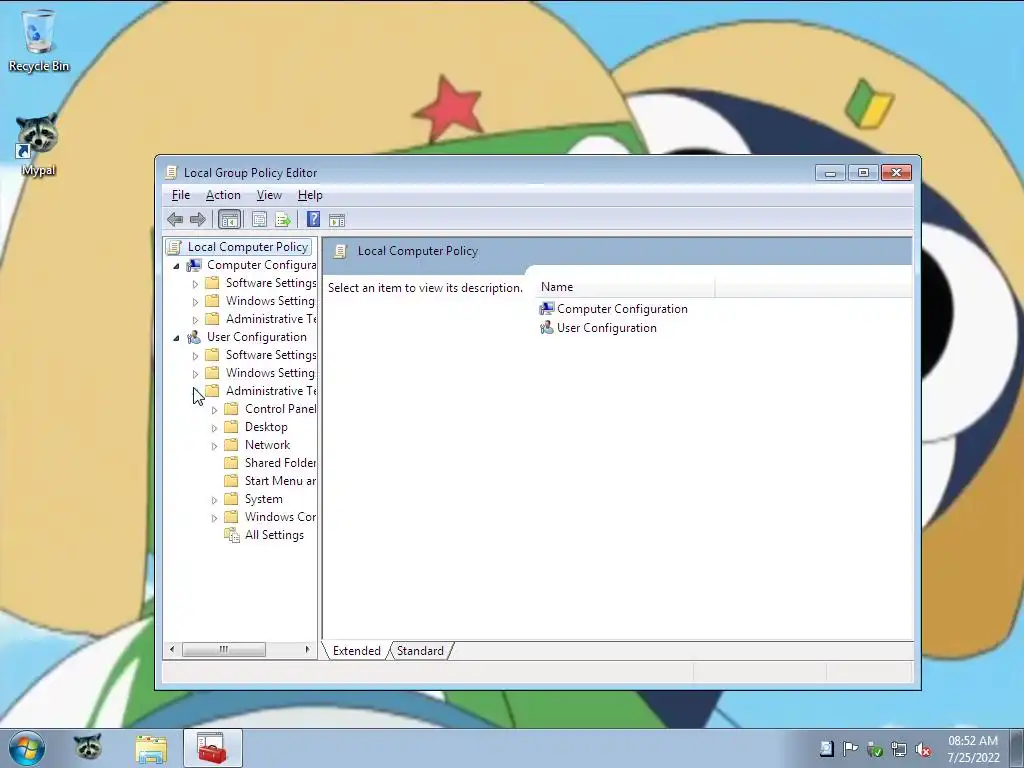Expand Windows Settings under User Configuration
This screenshot has height=768, width=1024.
tap(195, 374)
